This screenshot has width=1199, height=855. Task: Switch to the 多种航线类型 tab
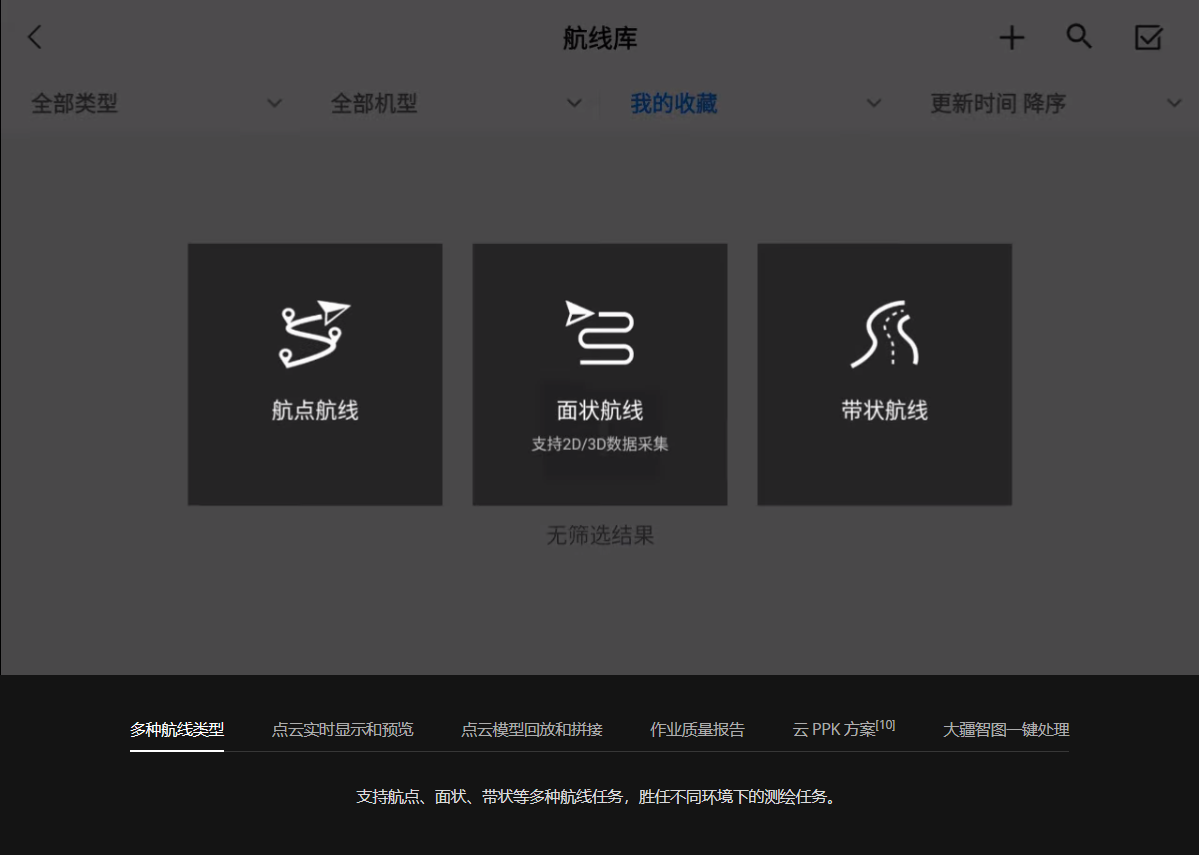point(177,729)
